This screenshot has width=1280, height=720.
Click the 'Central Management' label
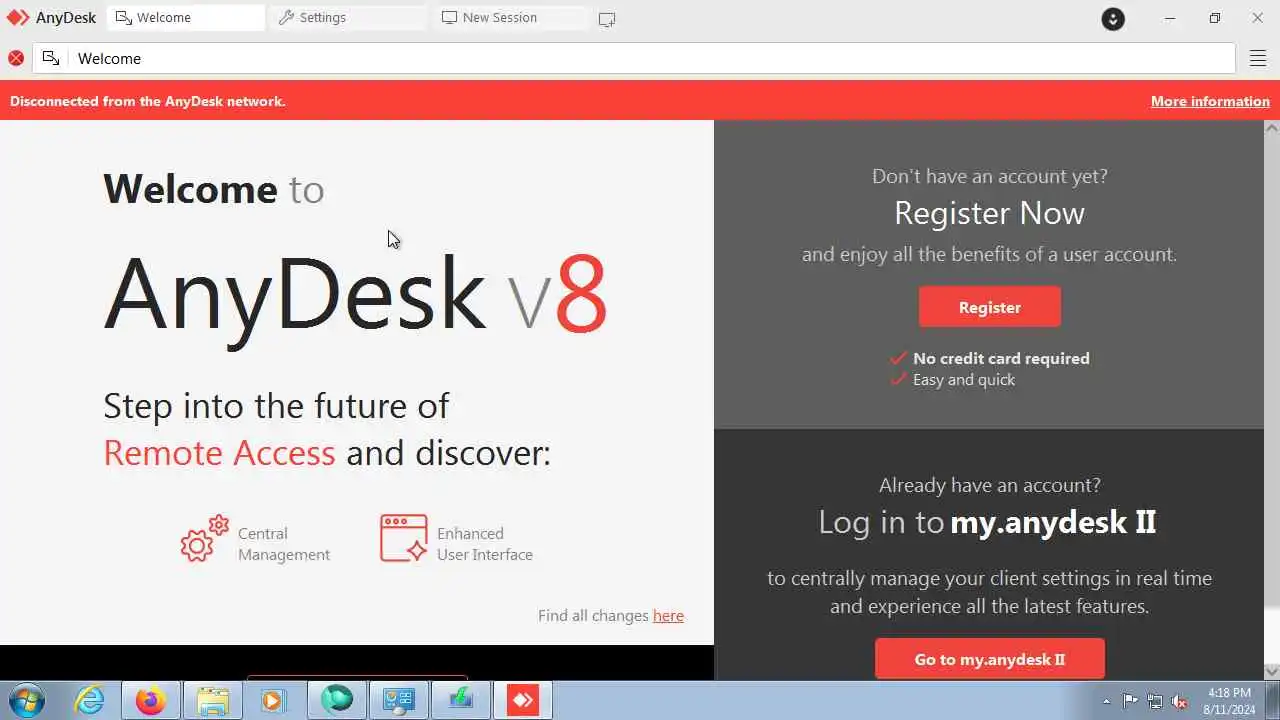coord(284,544)
